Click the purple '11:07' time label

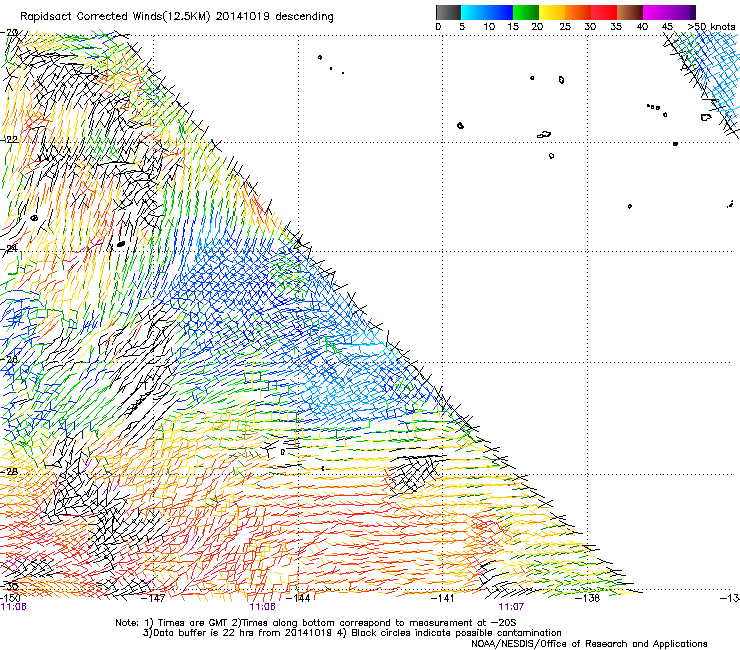tap(511, 607)
